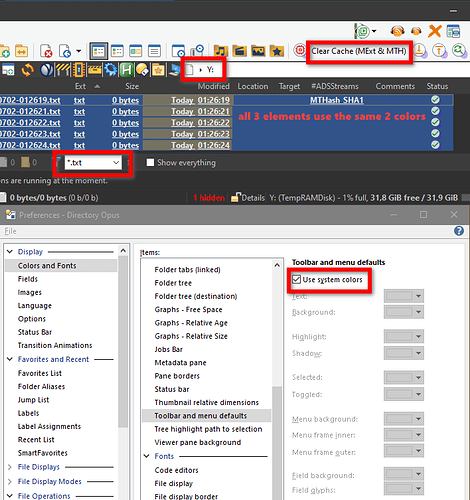The height and width of the screenshot is (500, 470).
Task: Expand the File Displays category
Action: pos(10,467)
